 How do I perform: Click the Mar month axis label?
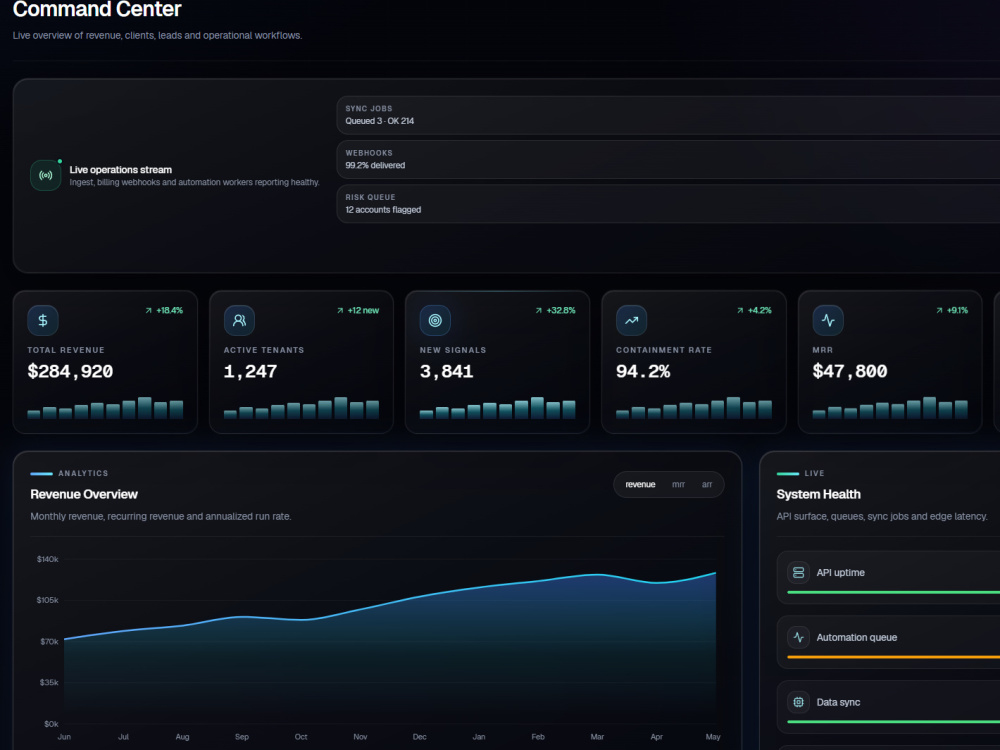point(597,737)
